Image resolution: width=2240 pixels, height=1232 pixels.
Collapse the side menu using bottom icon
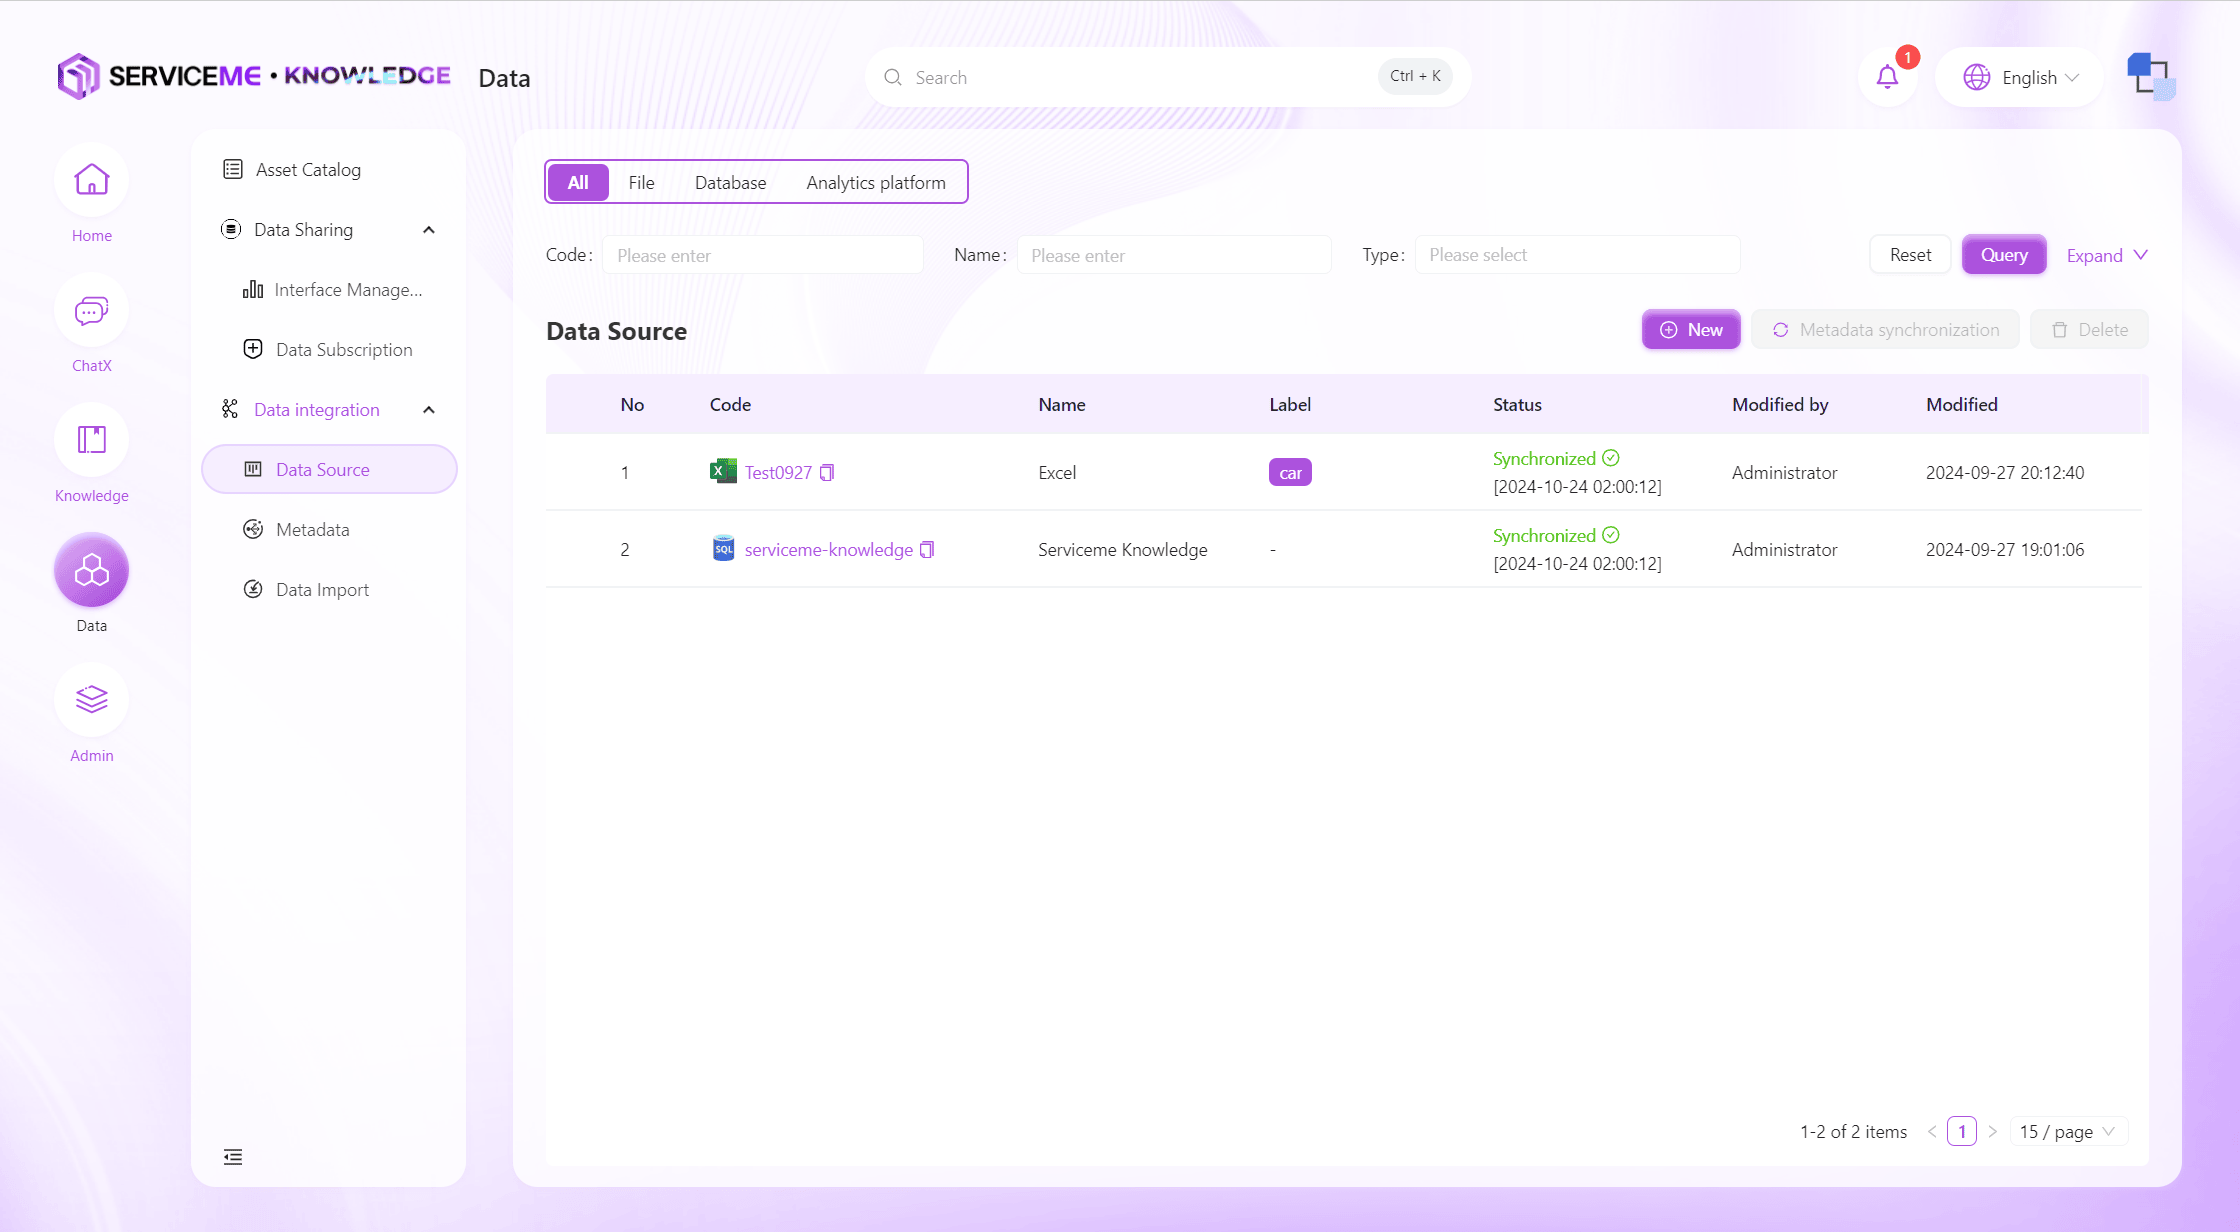[233, 1157]
